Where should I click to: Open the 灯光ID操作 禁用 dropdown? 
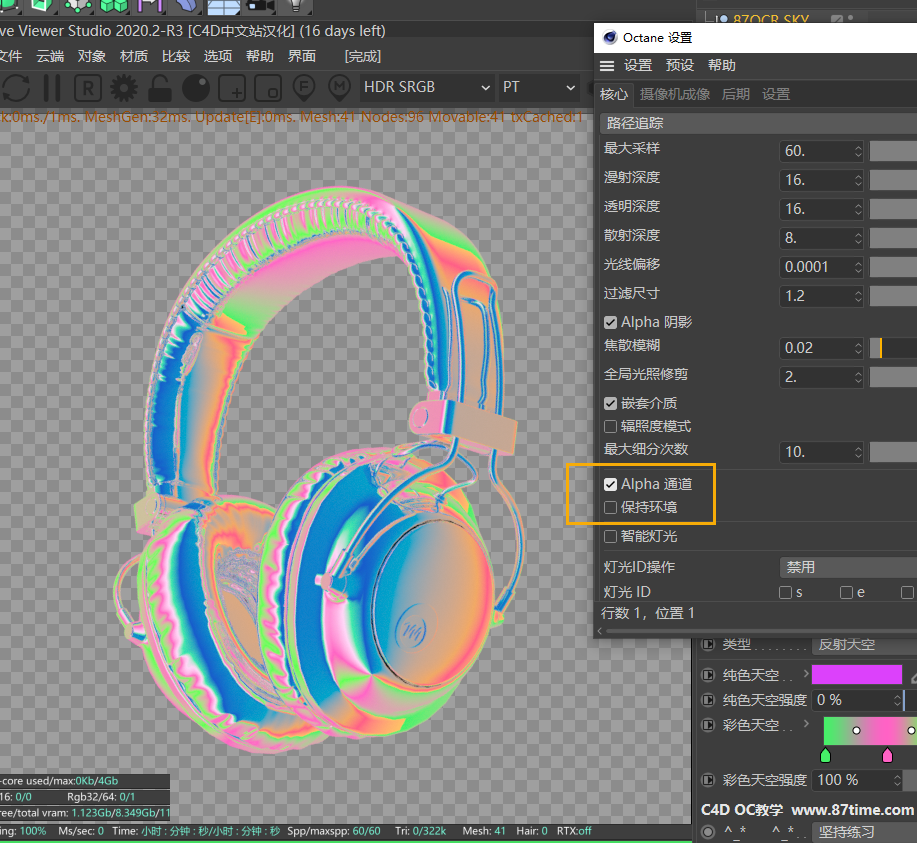coord(848,567)
